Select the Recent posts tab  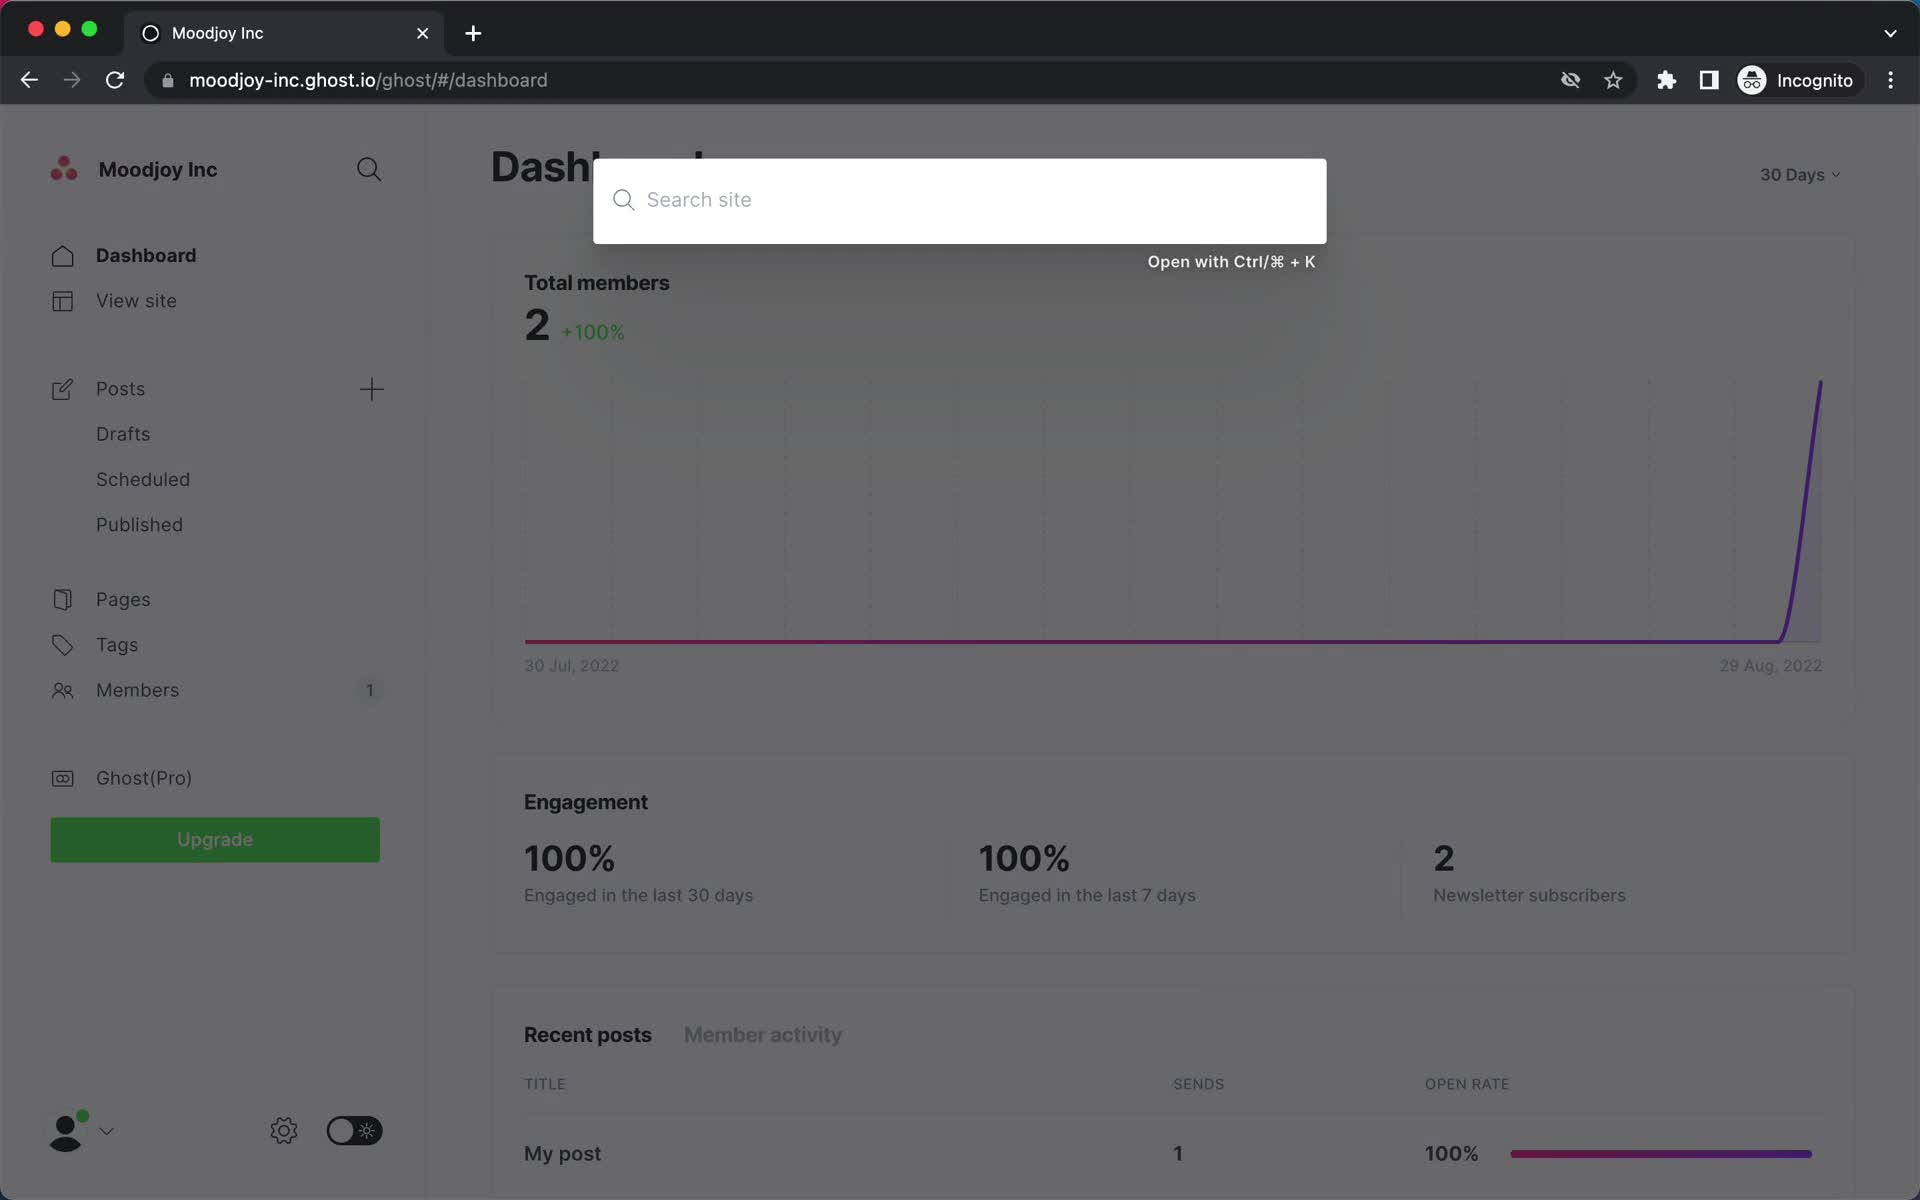point(587,1034)
